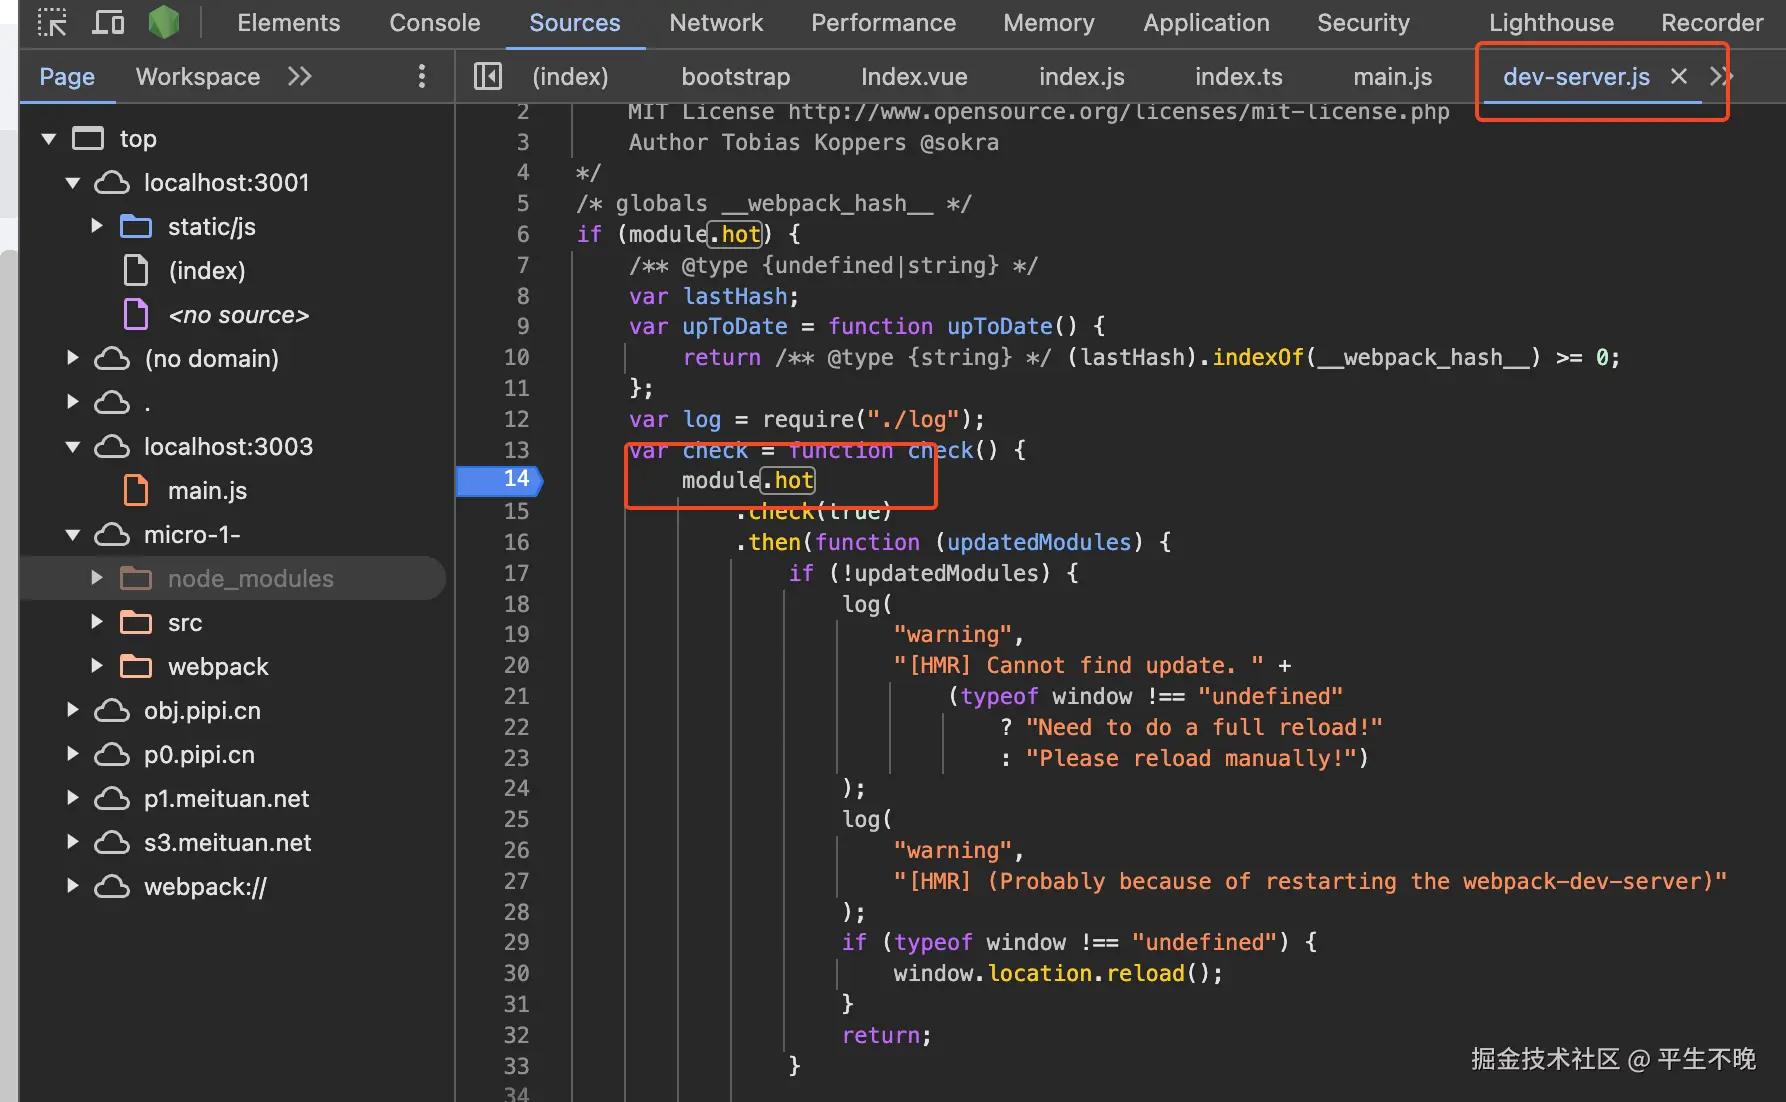This screenshot has height=1102, width=1786.
Task: Toggle the navigator sidebar panel icon
Action: click(x=488, y=76)
